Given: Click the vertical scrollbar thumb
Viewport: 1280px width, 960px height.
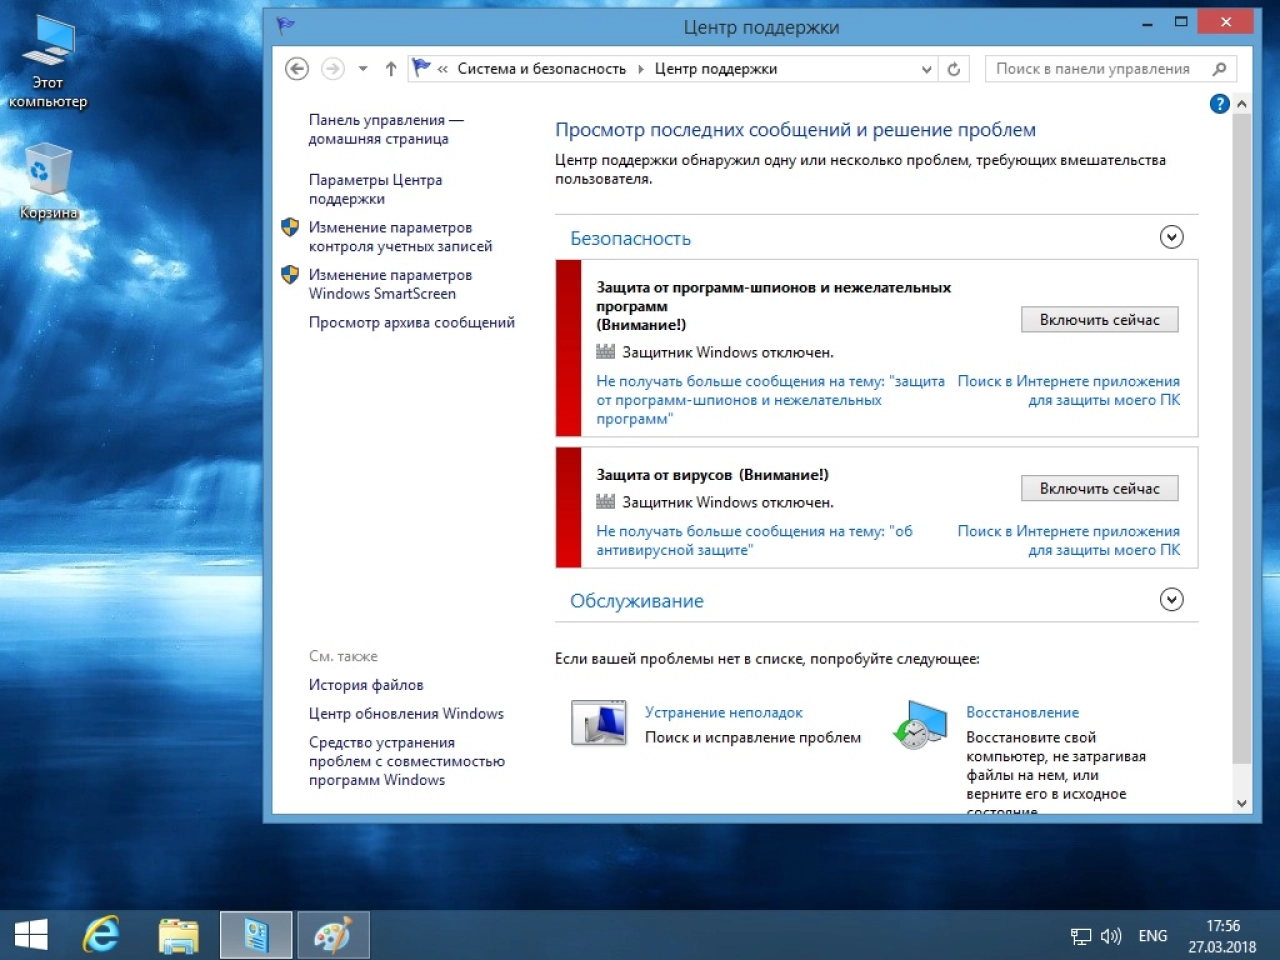Looking at the screenshot, I should coord(1242,439).
